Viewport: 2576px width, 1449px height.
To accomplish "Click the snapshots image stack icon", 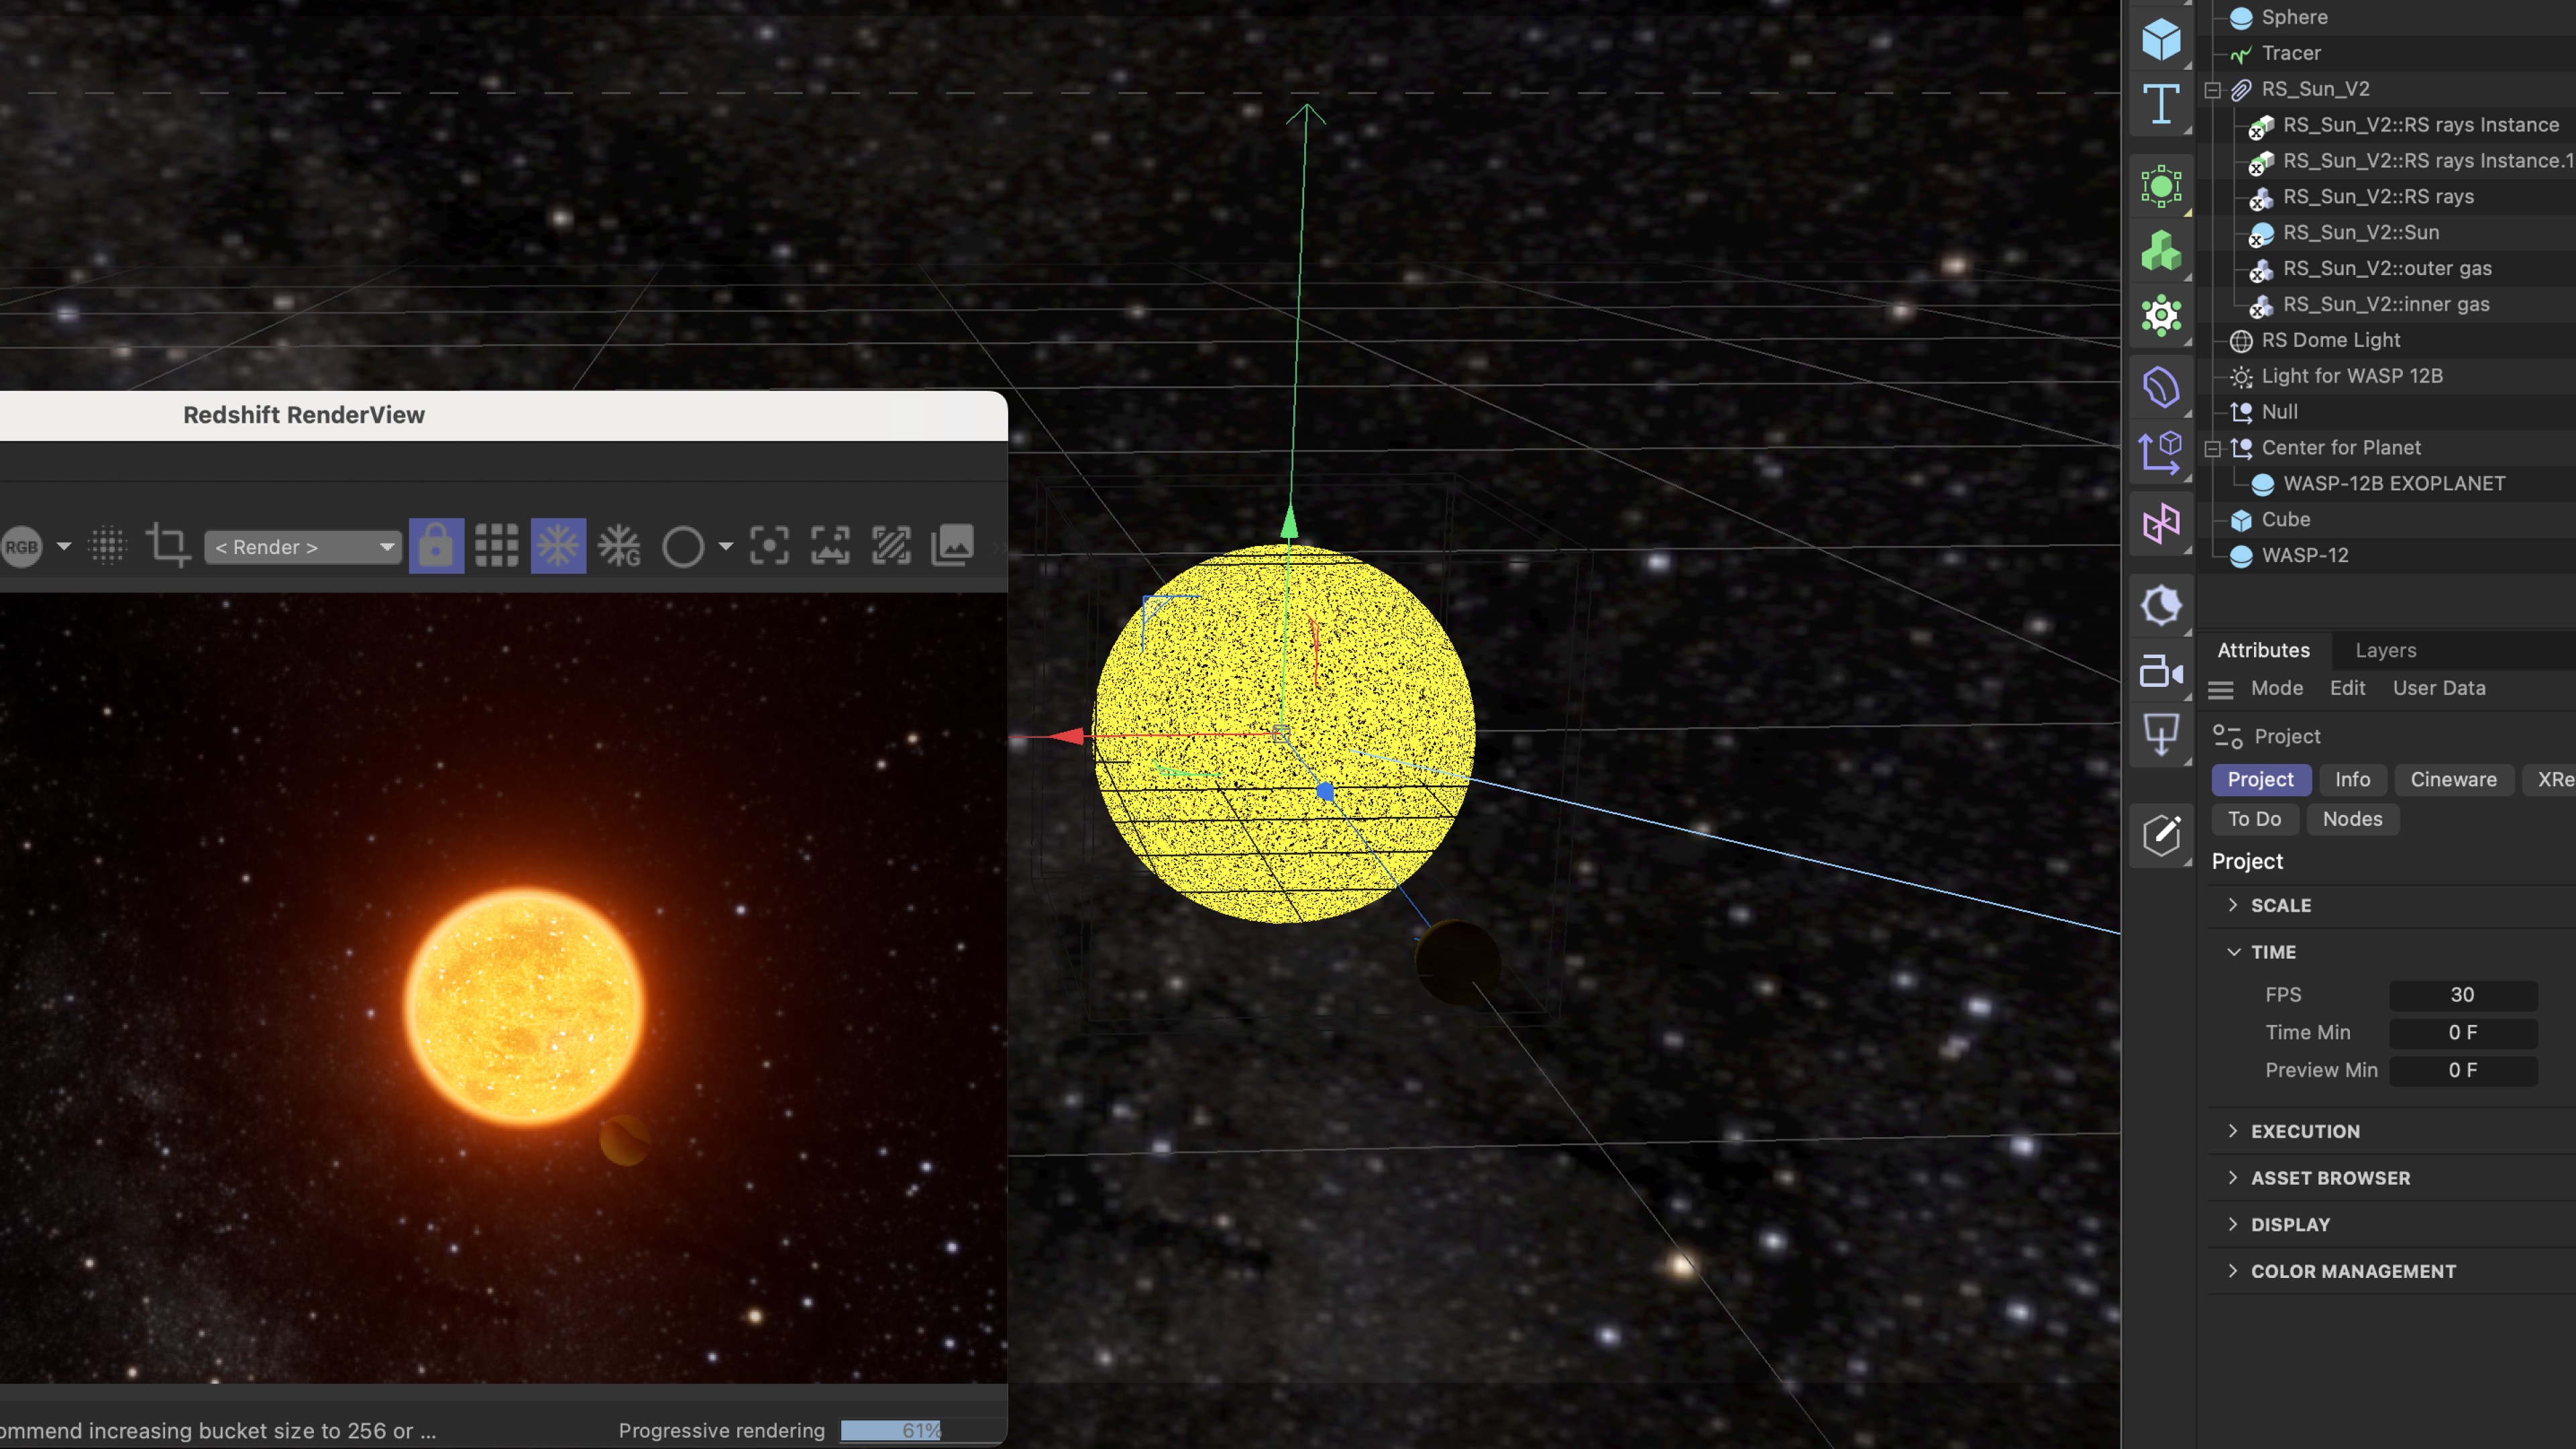I will pos(952,546).
